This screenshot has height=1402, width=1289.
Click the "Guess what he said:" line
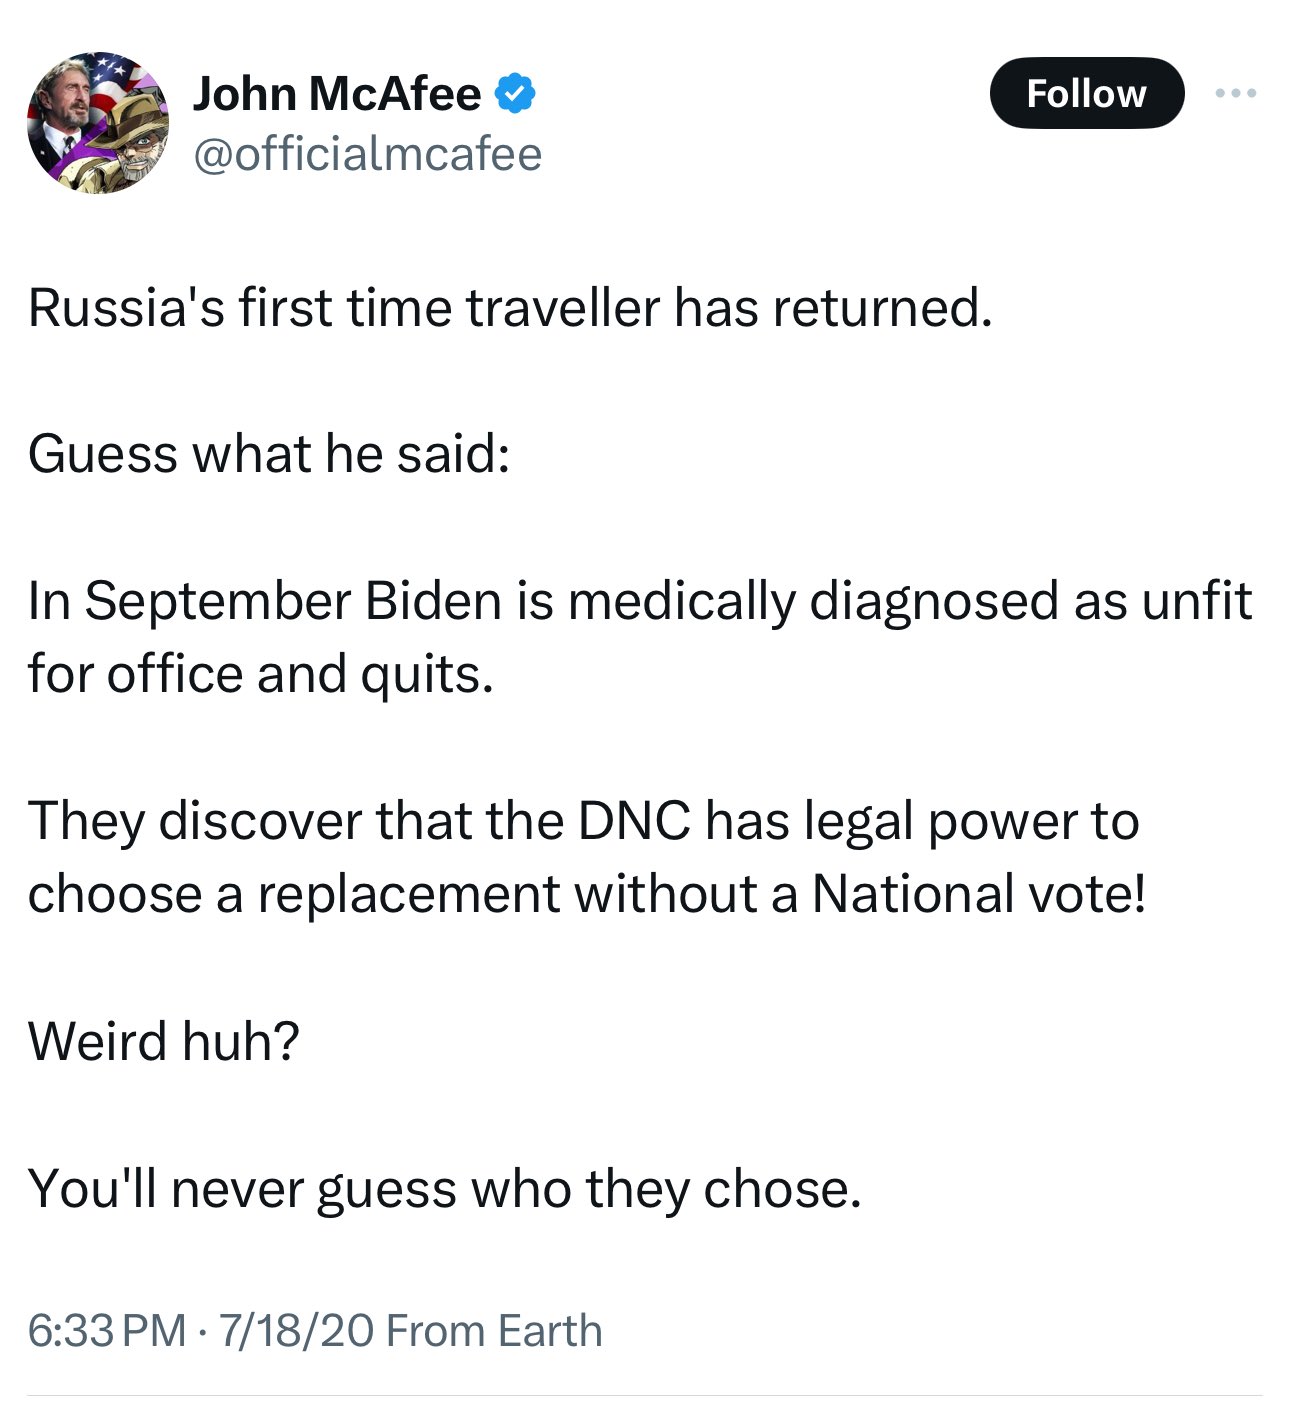269,454
